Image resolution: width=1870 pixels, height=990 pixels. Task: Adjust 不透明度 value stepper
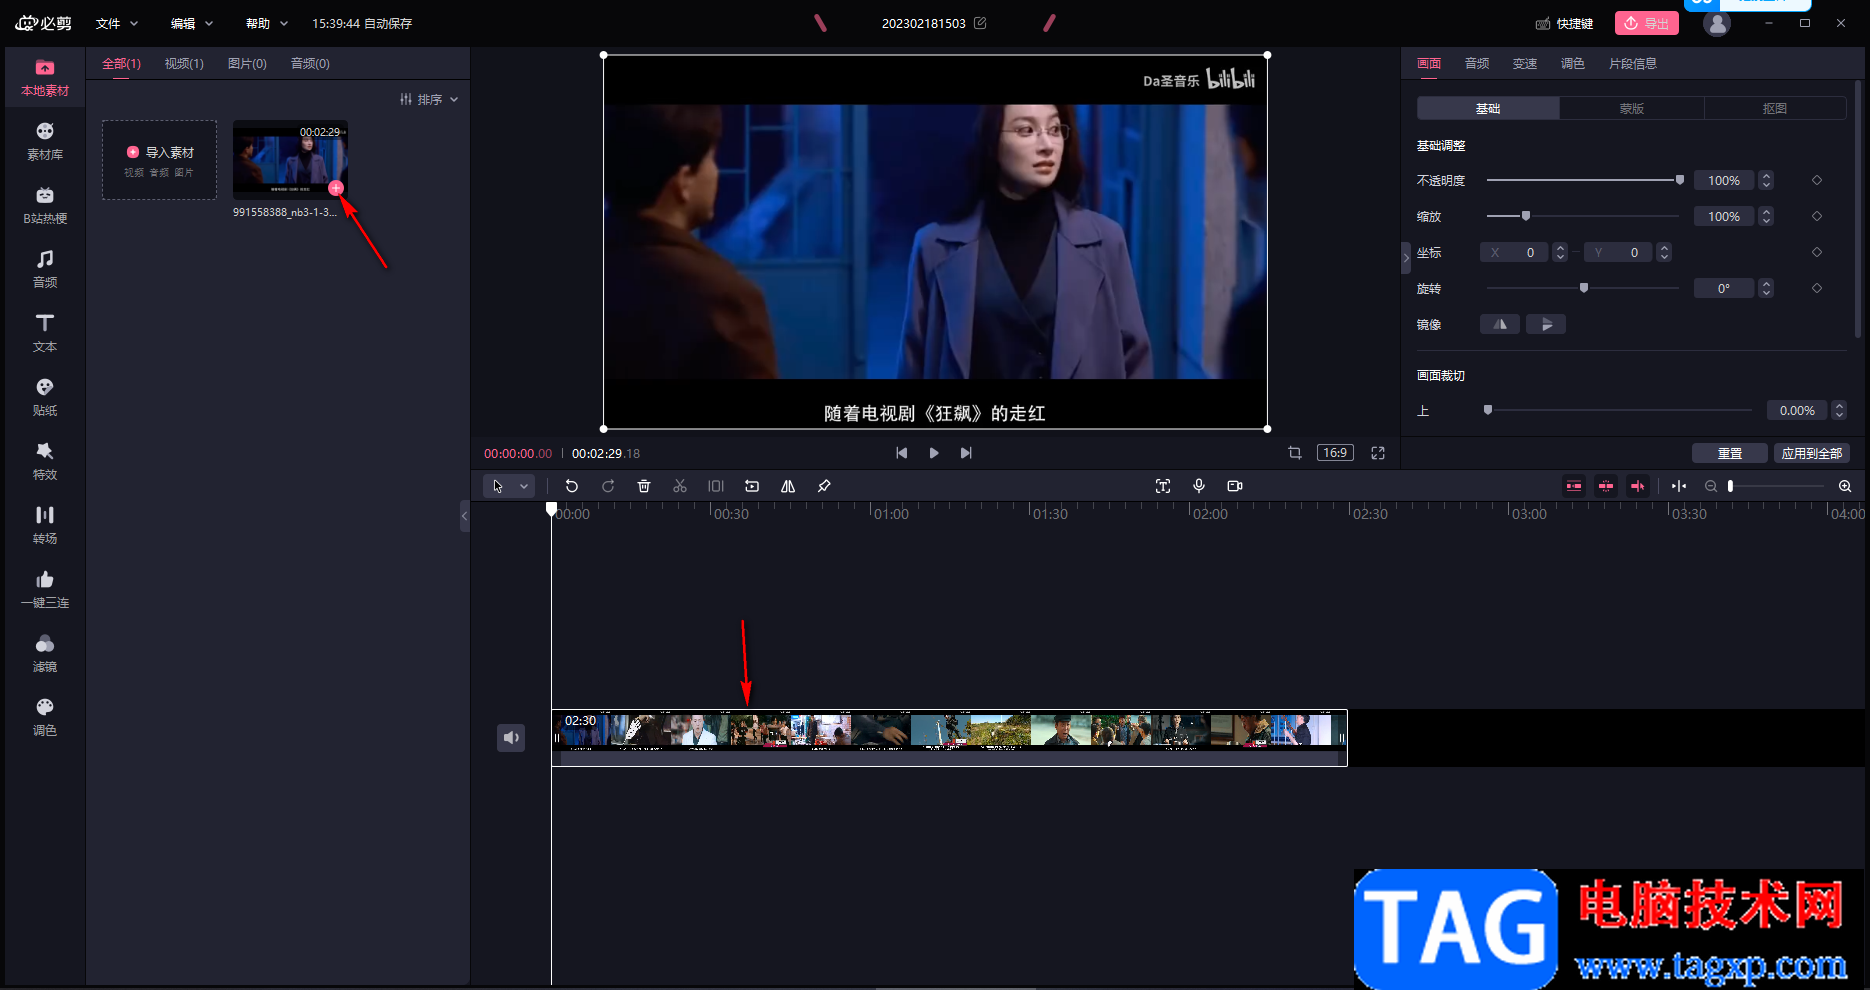[x=1766, y=180]
